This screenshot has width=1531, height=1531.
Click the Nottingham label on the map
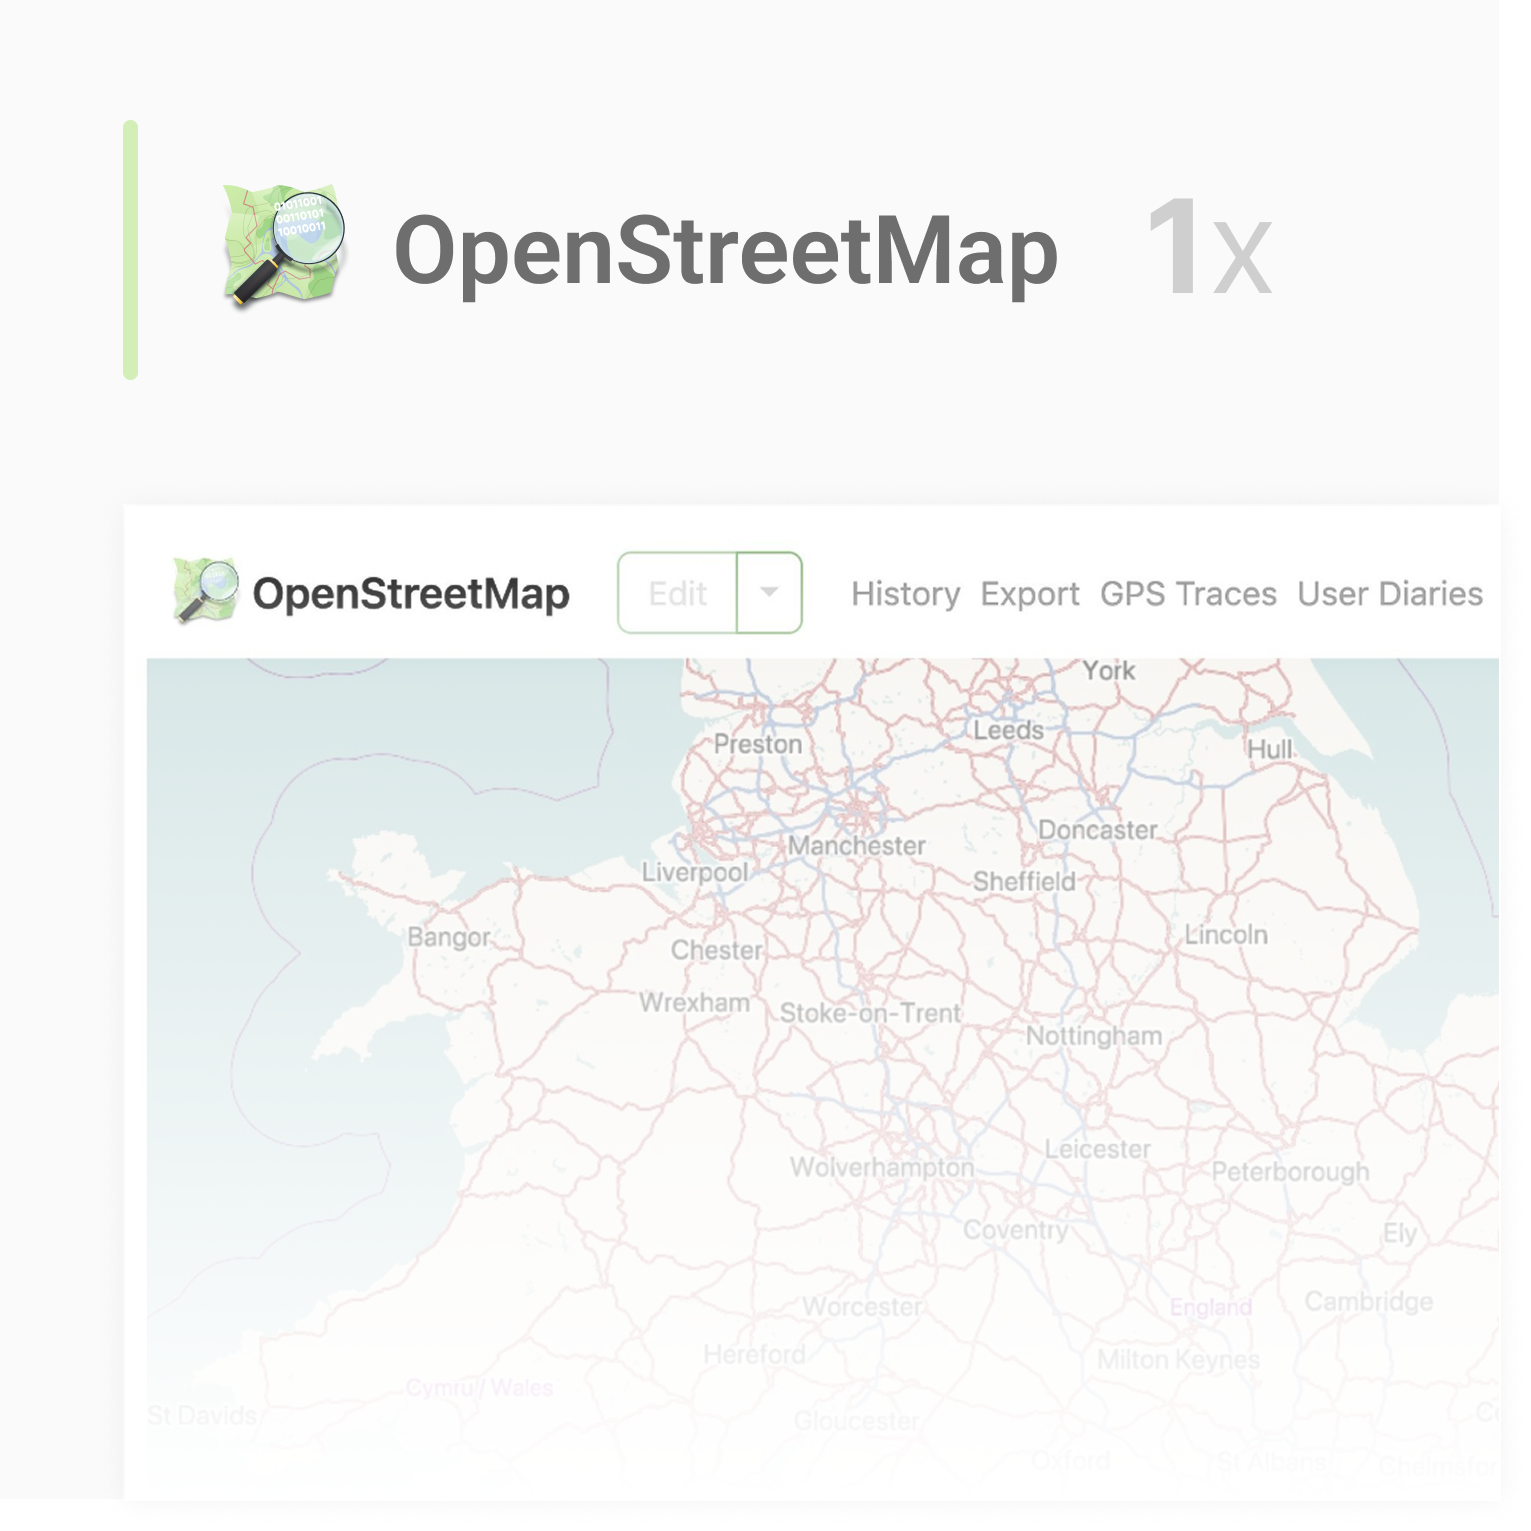pos(1094,1037)
